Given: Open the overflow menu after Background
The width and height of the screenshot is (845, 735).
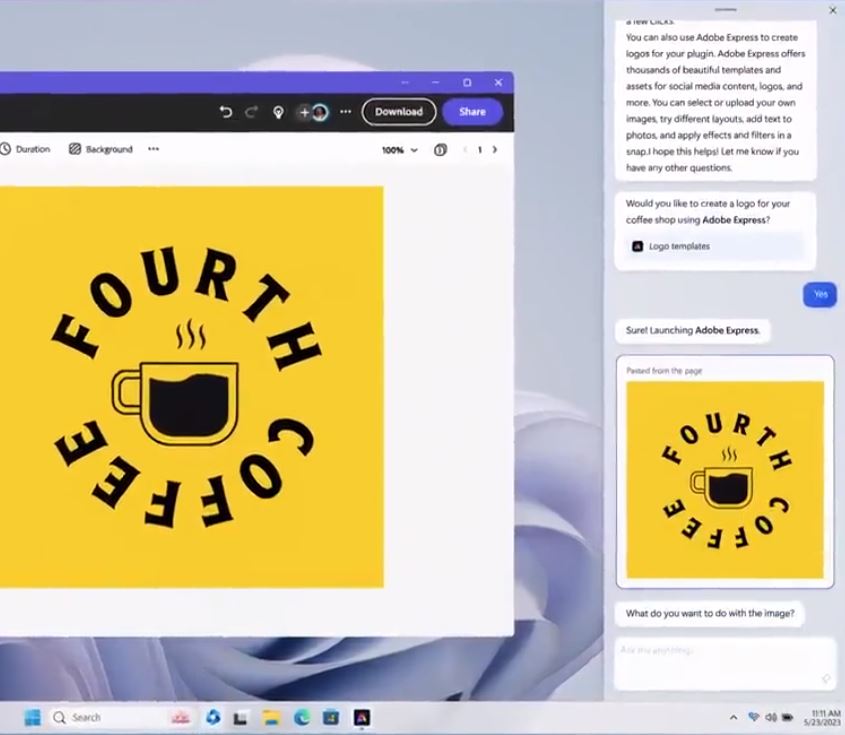Looking at the screenshot, I should 154,149.
